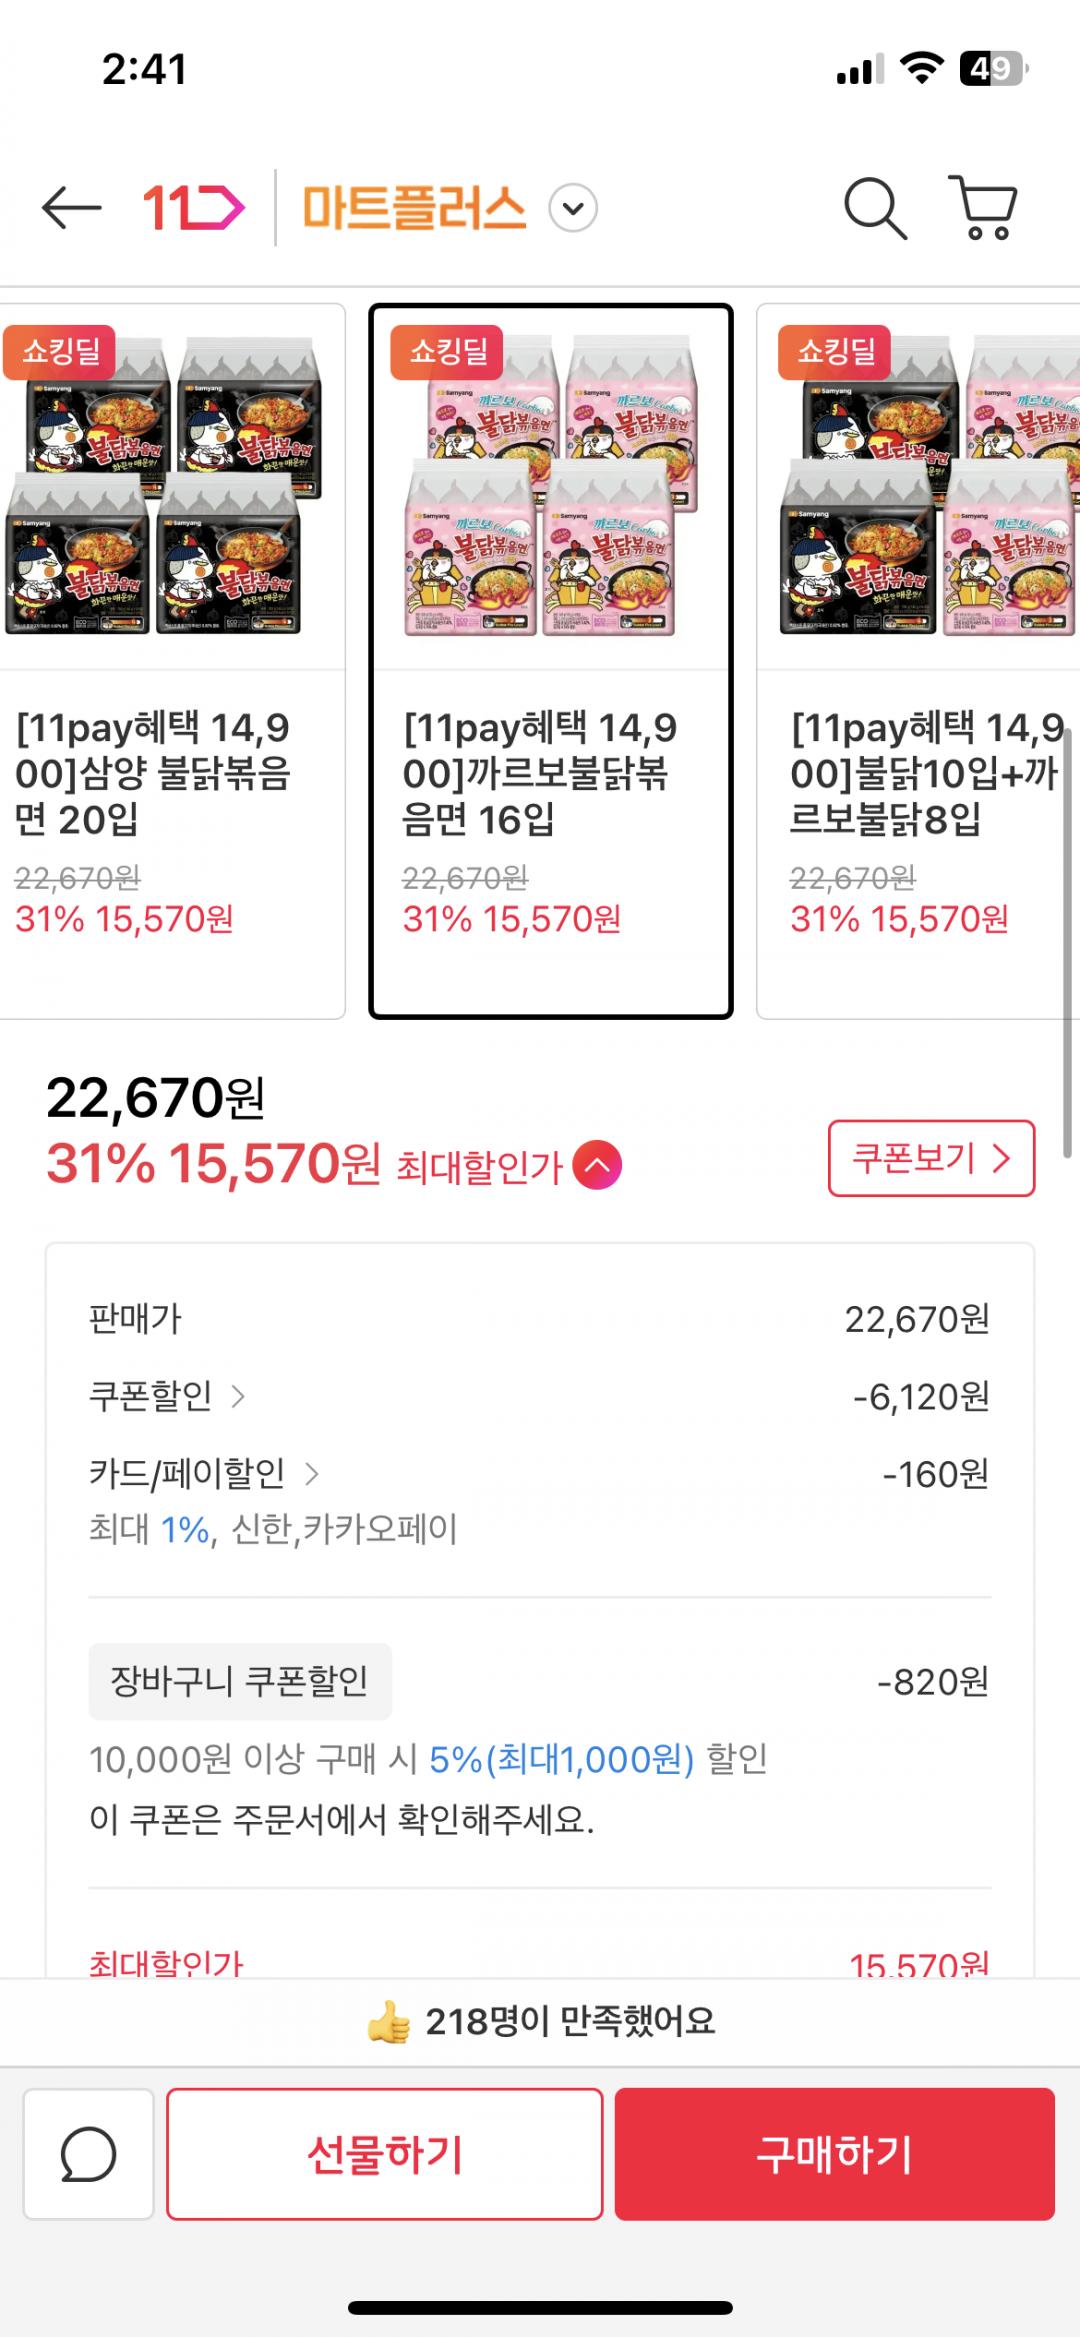Viewport: 1080px width, 2337px height.
Task: Expand the 마트플러스 category dropdown
Action: click(573, 209)
